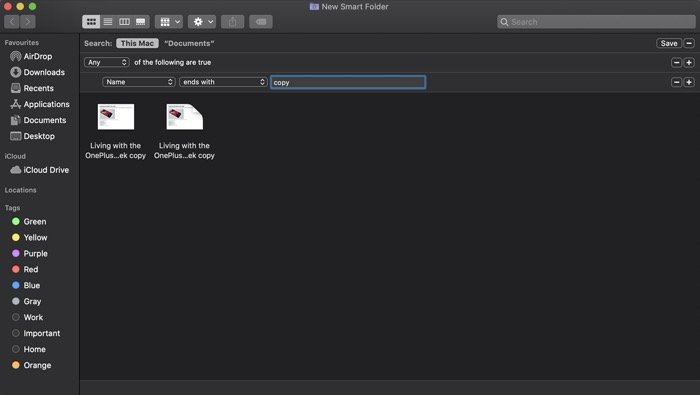Image resolution: width=700 pixels, height=395 pixels.
Task: Select the Important tag in sidebar
Action: click(36, 333)
